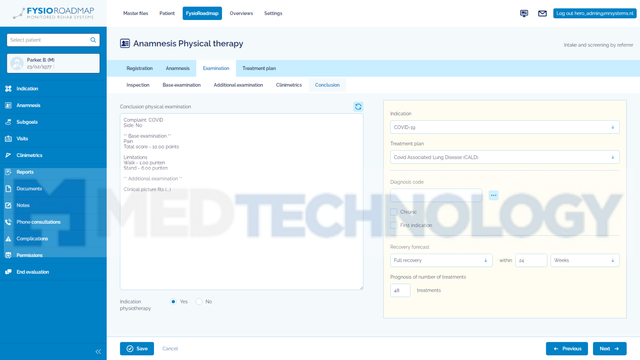Click the number of treatments field
Viewport: 640px width, 360px height.
[x=400, y=291]
